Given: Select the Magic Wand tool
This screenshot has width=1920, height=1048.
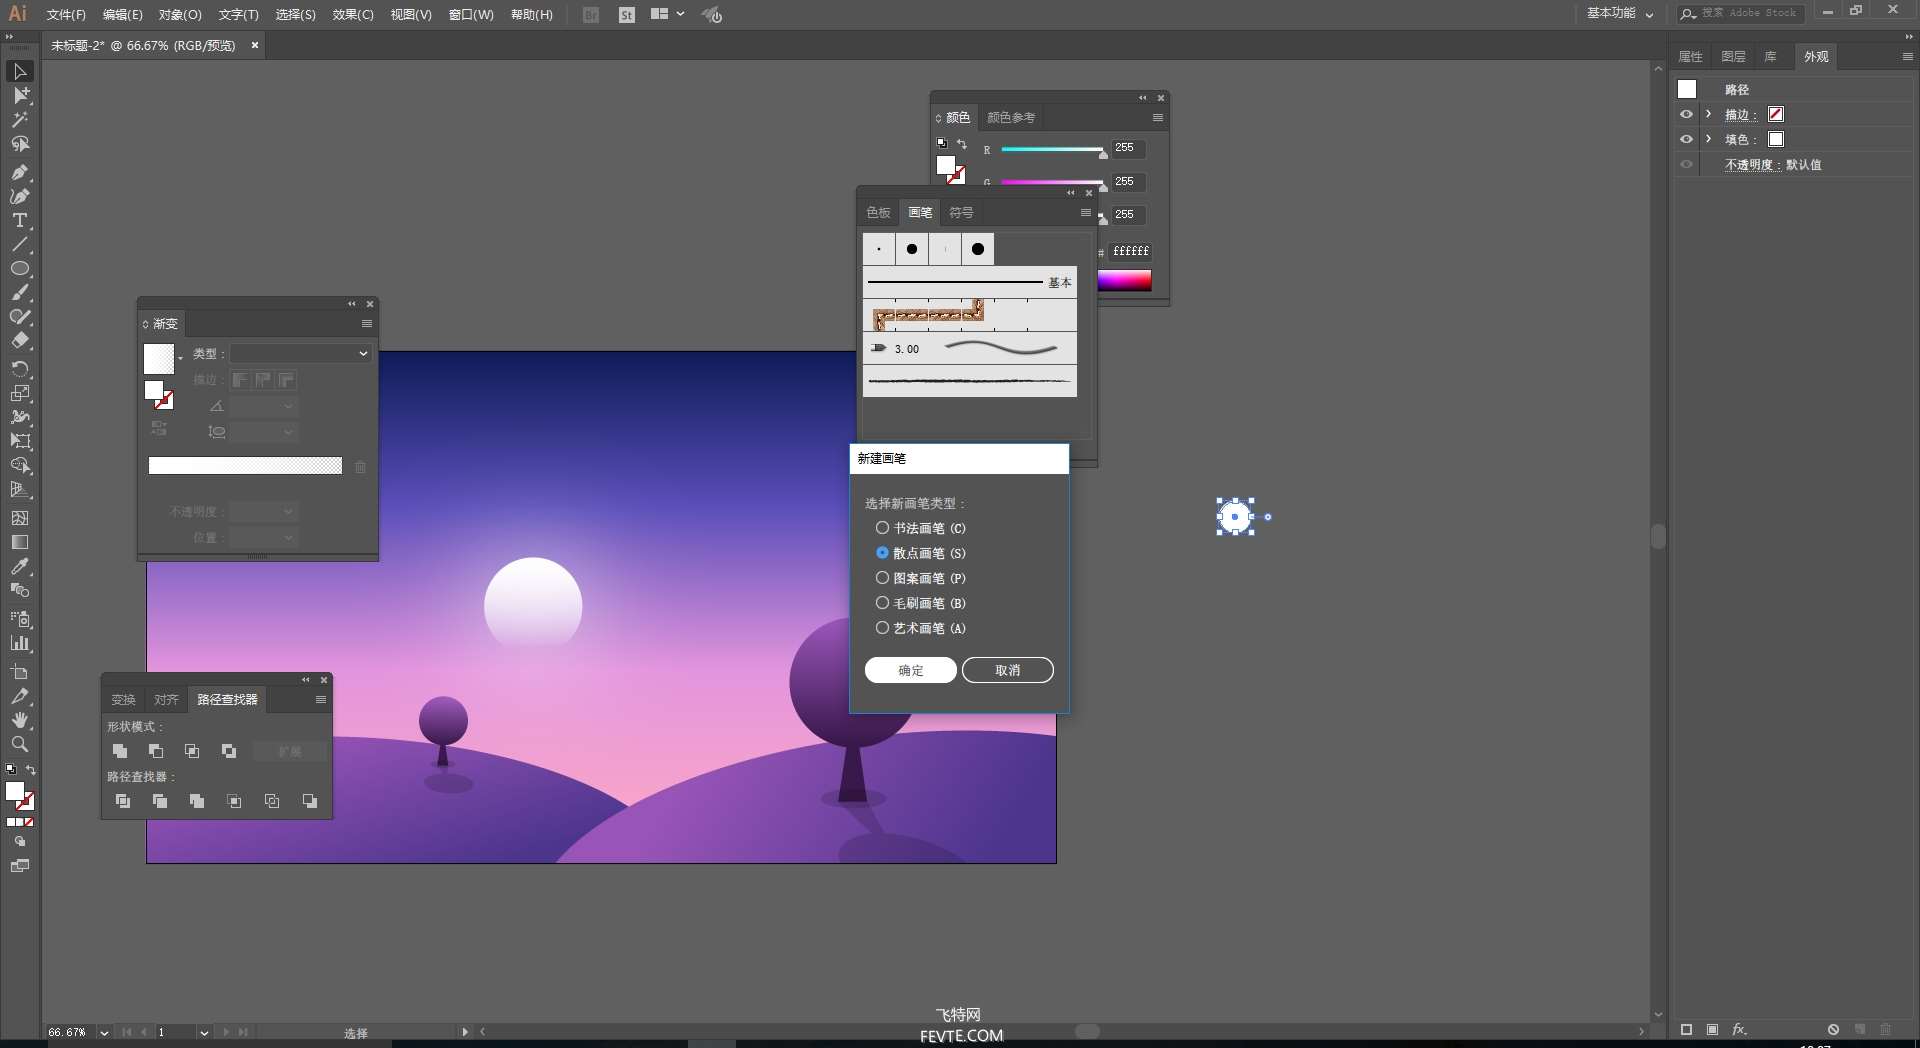Looking at the screenshot, I should [20, 120].
